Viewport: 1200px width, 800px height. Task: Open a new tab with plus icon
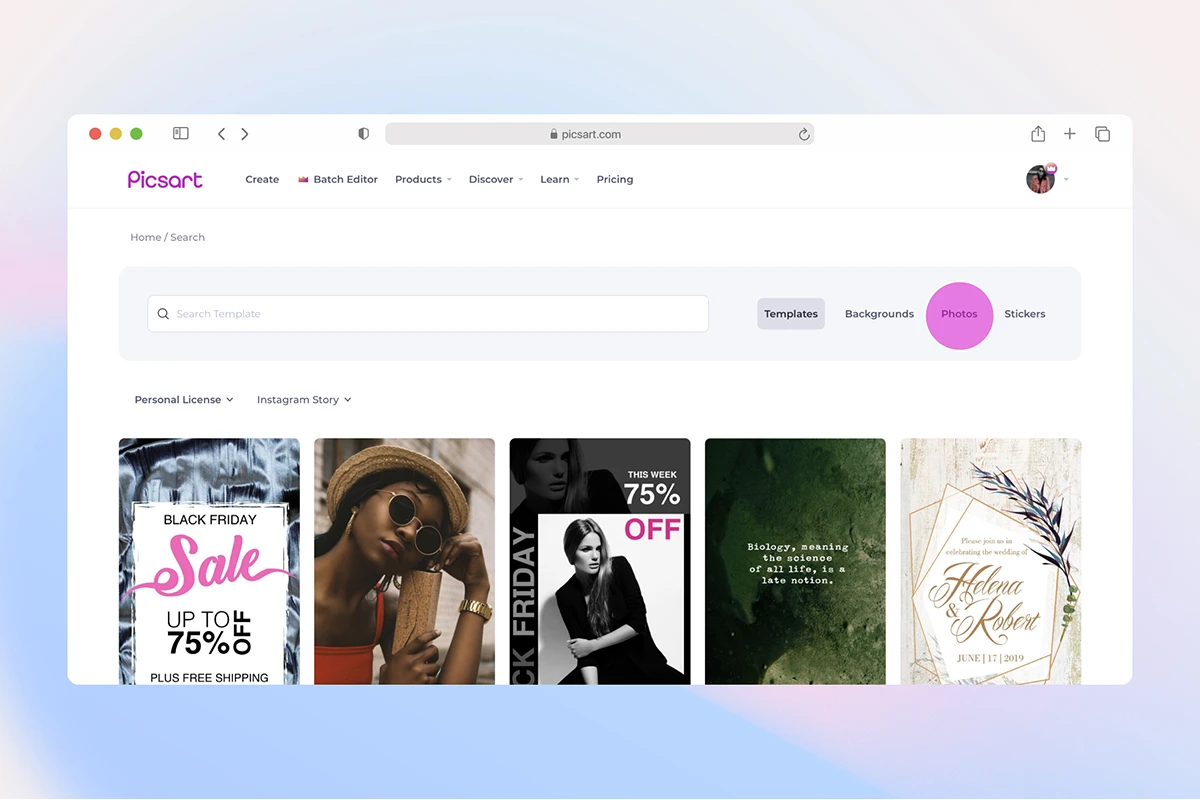[x=1069, y=134]
